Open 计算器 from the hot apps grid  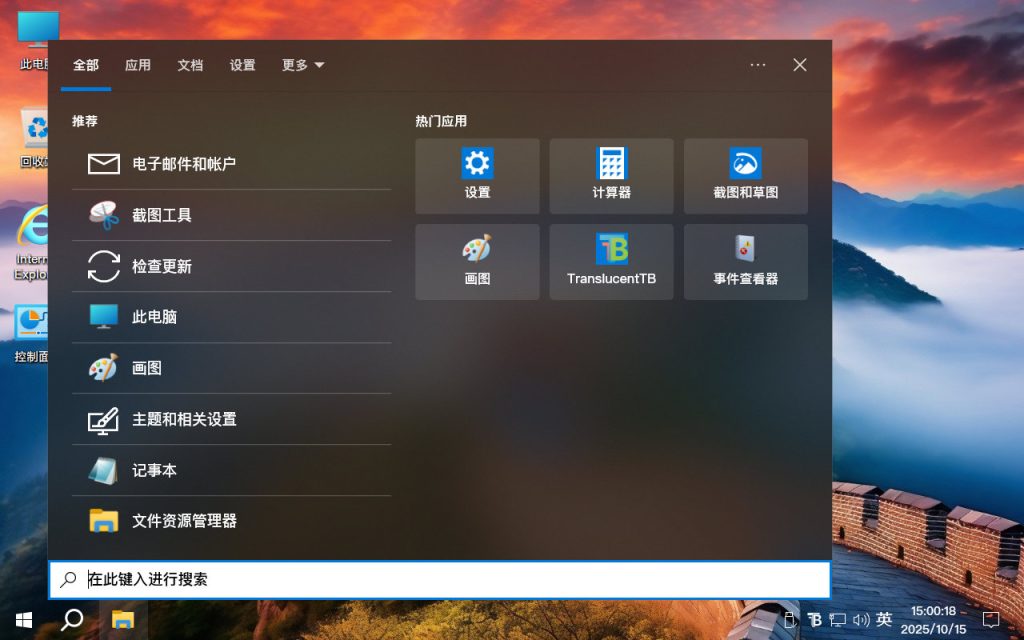point(611,176)
